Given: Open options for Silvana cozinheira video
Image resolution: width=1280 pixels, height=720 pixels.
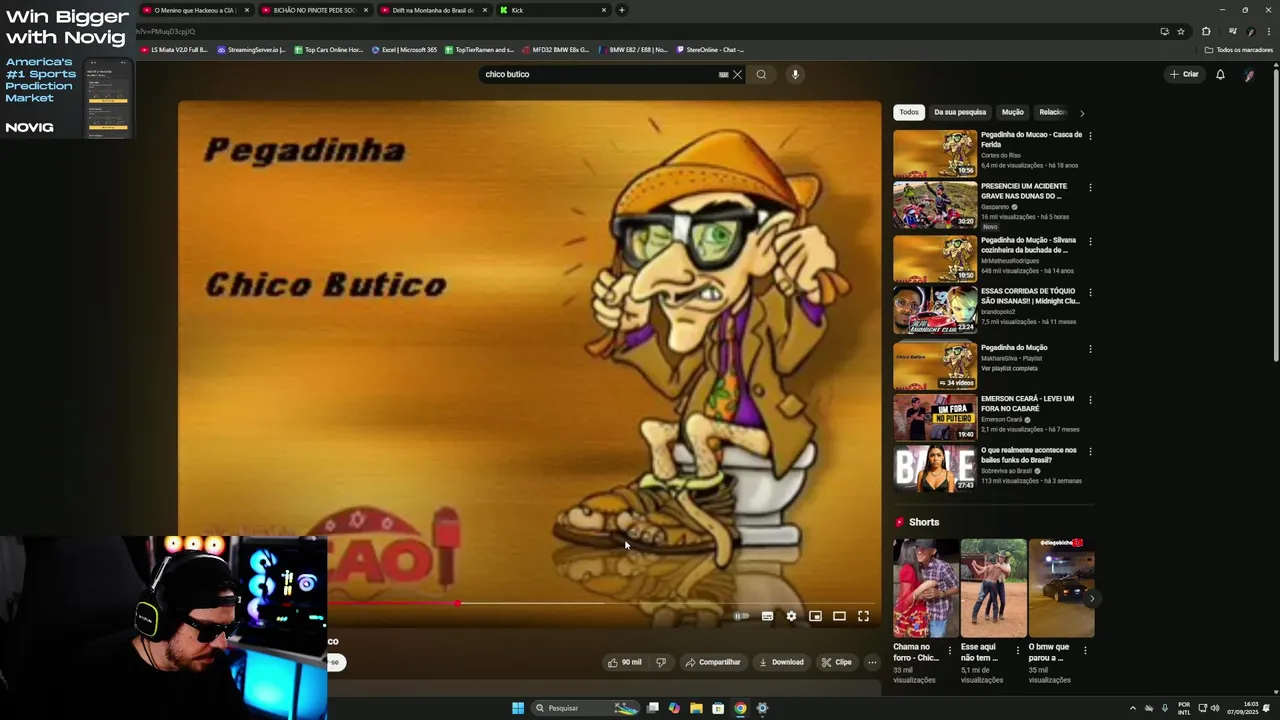Looking at the screenshot, I should 1090,241.
